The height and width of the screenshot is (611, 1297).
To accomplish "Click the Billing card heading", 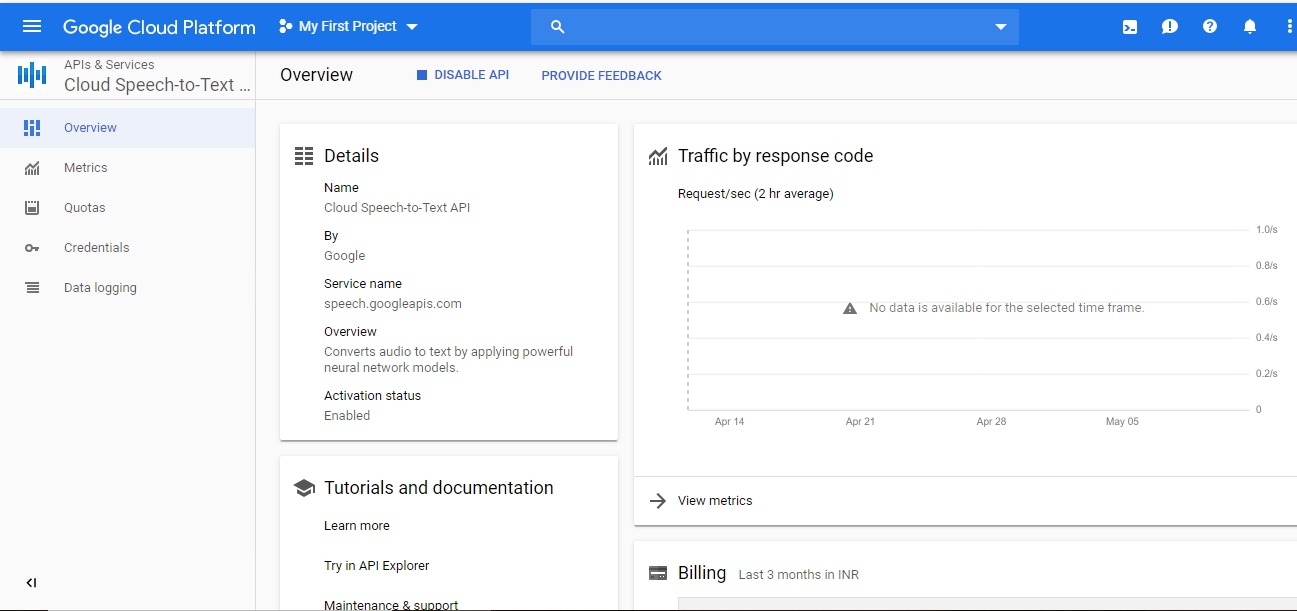I will click(702, 573).
